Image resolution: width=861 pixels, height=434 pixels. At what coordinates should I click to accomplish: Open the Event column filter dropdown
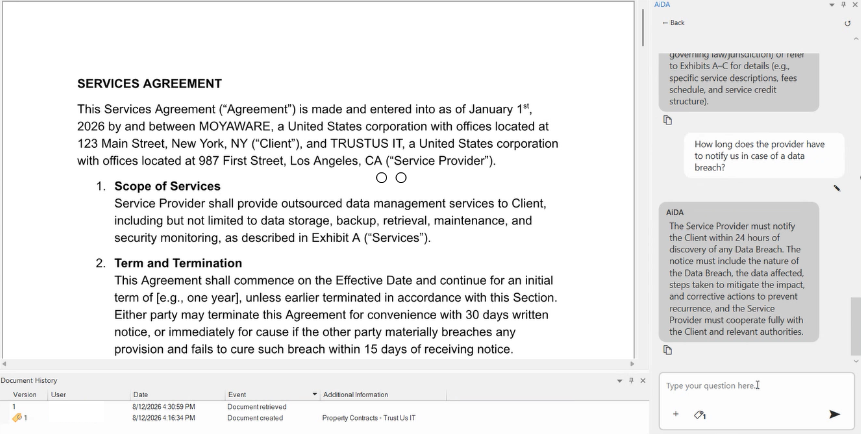(x=315, y=394)
